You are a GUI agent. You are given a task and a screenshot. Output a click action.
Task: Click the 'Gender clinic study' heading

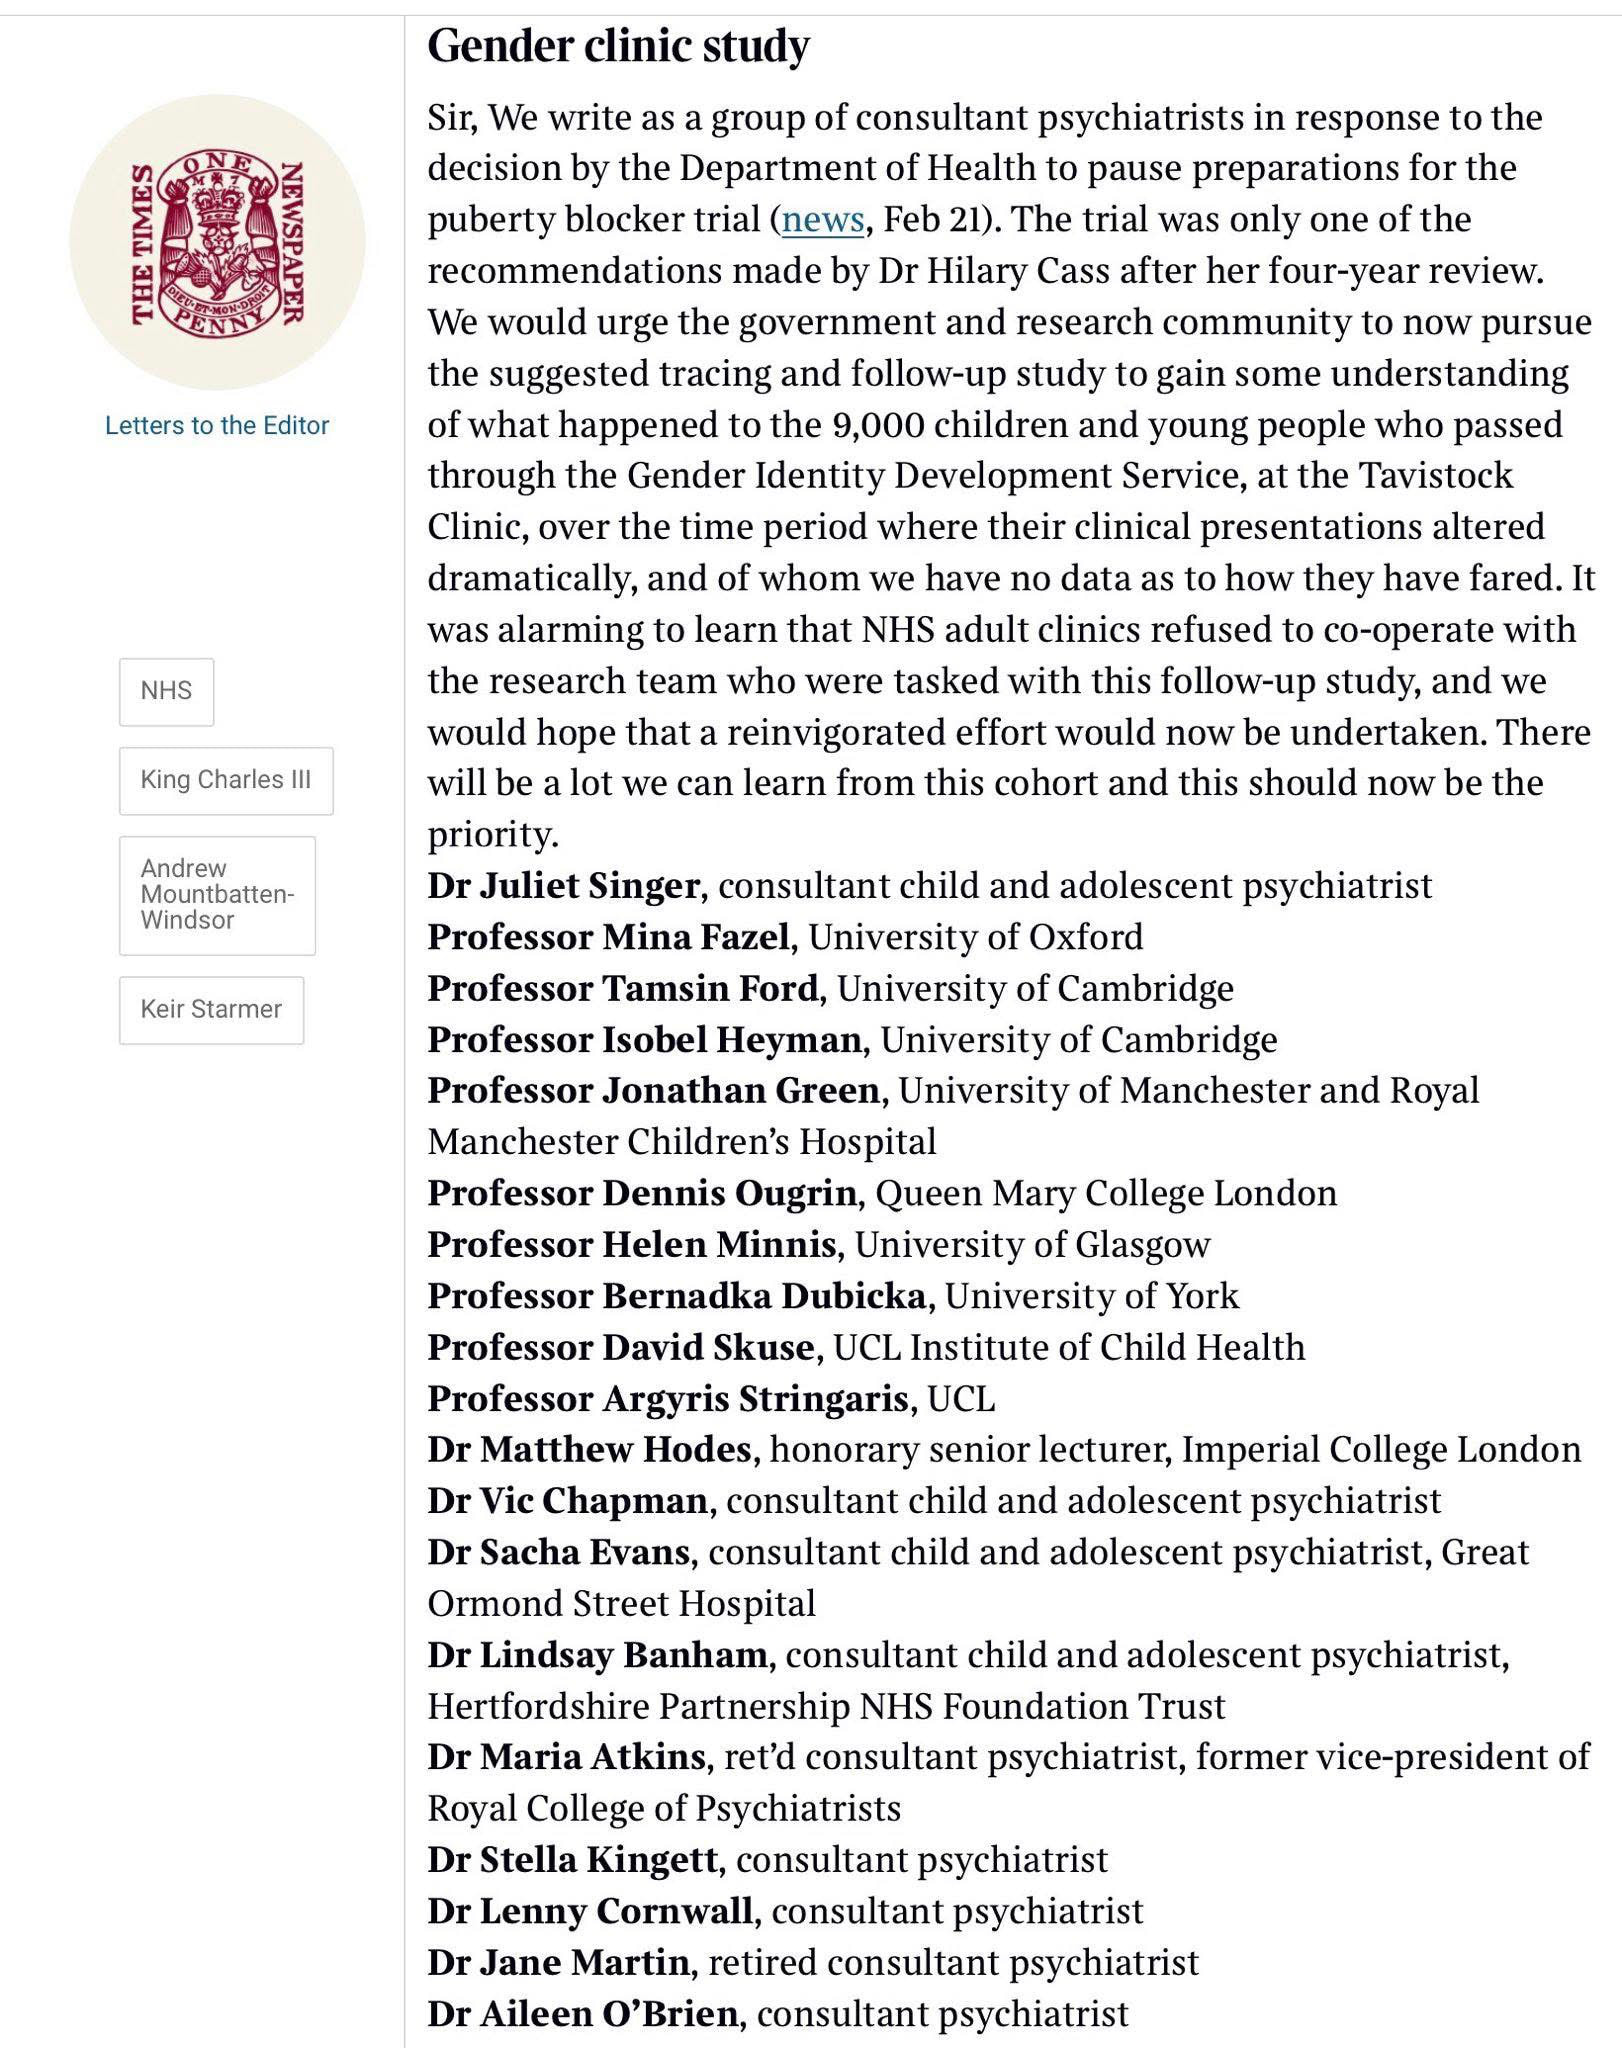[x=618, y=46]
